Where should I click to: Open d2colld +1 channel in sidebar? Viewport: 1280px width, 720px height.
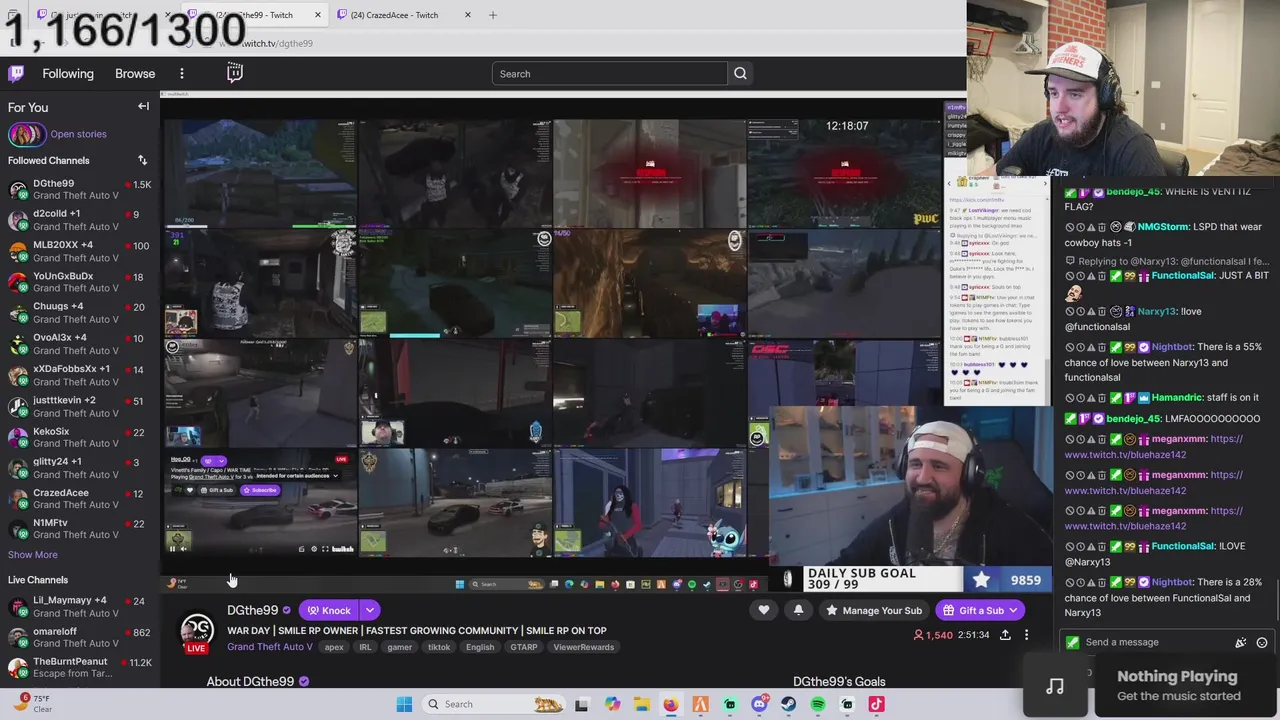(x=80, y=220)
